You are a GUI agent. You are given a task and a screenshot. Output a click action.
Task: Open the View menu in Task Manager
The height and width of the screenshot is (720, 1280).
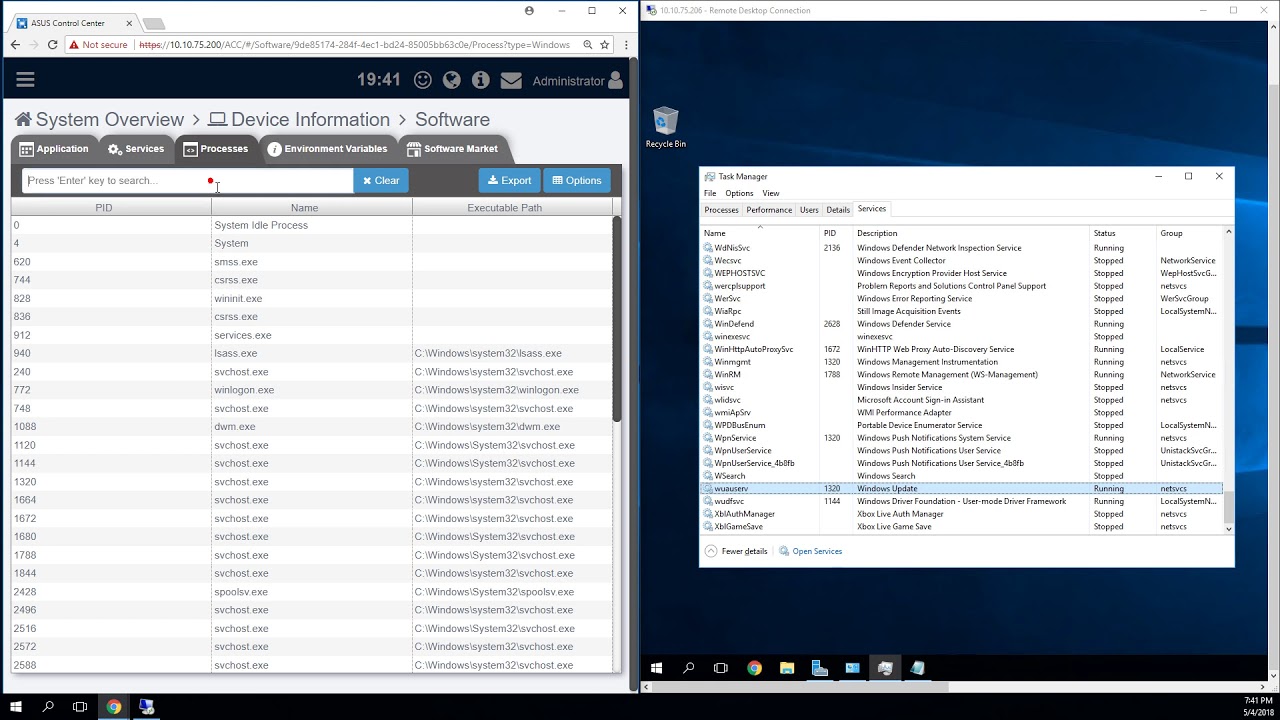[771, 193]
